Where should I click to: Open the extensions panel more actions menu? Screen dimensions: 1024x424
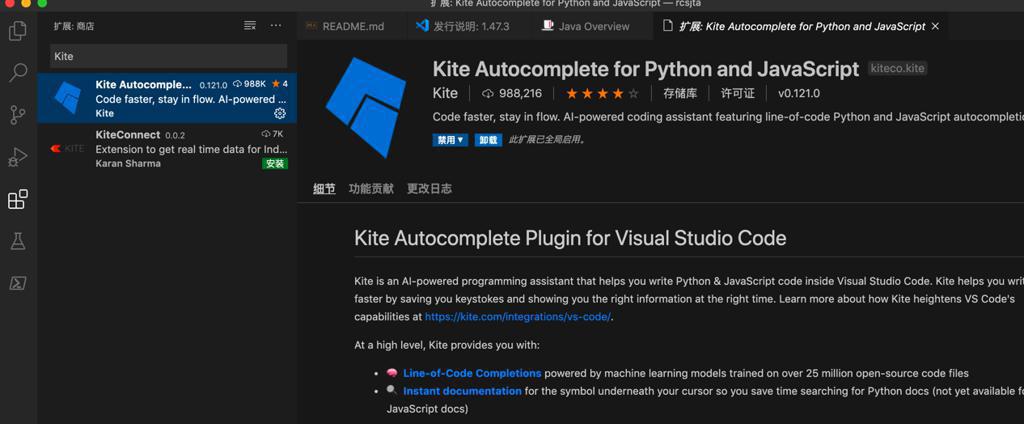(276, 25)
